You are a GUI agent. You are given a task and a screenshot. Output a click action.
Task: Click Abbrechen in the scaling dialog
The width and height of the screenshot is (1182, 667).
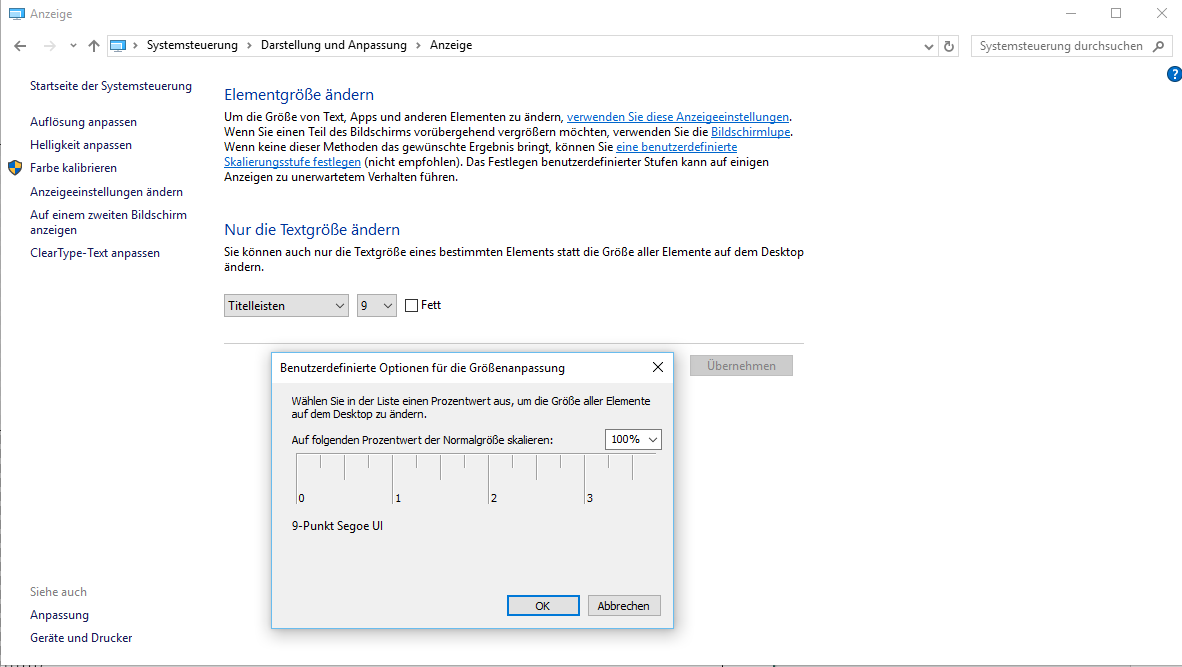click(x=623, y=606)
